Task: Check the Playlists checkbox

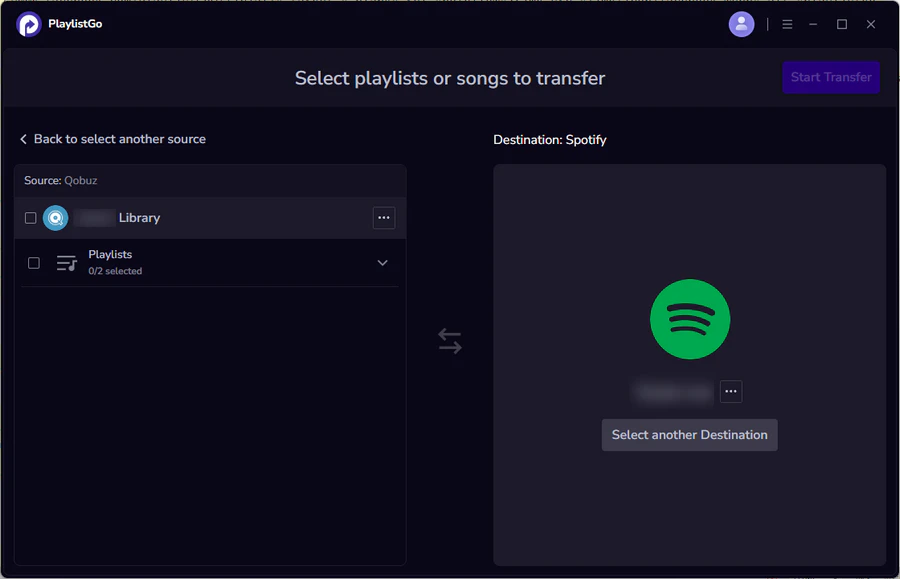Action: pyautogui.click(x=34, y=263)
